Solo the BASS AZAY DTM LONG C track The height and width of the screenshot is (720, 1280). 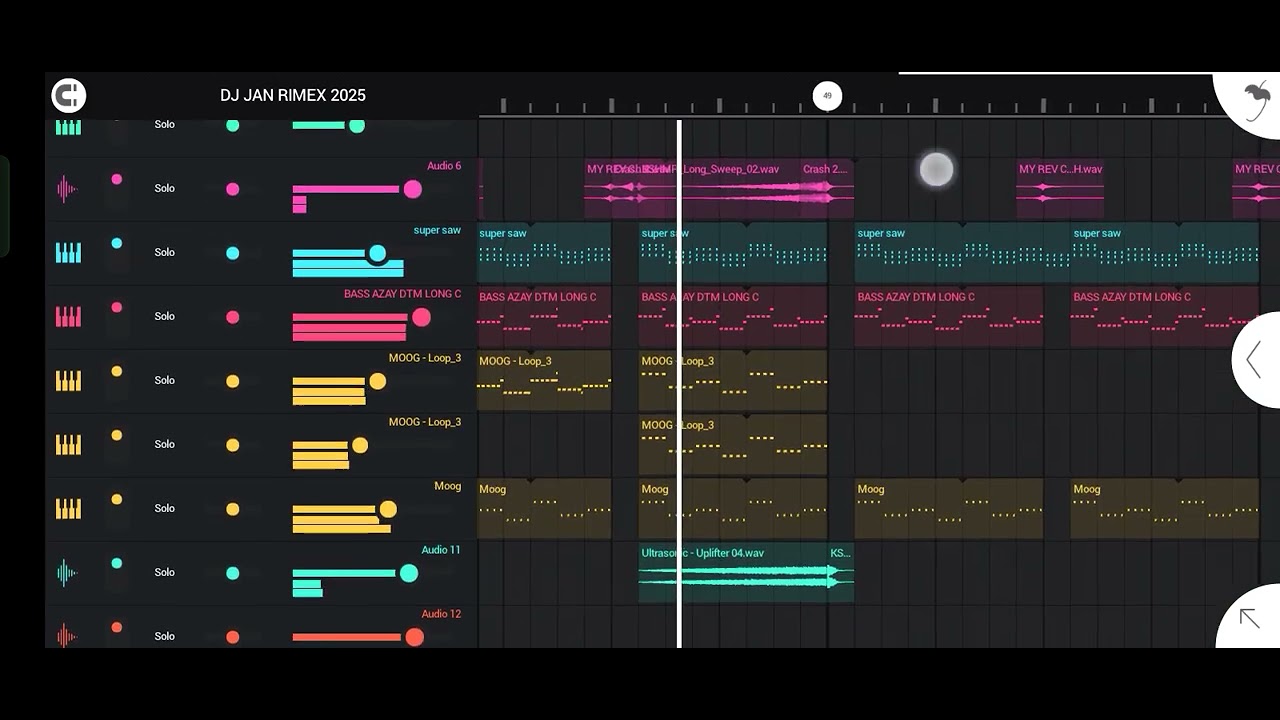point(165,316)
